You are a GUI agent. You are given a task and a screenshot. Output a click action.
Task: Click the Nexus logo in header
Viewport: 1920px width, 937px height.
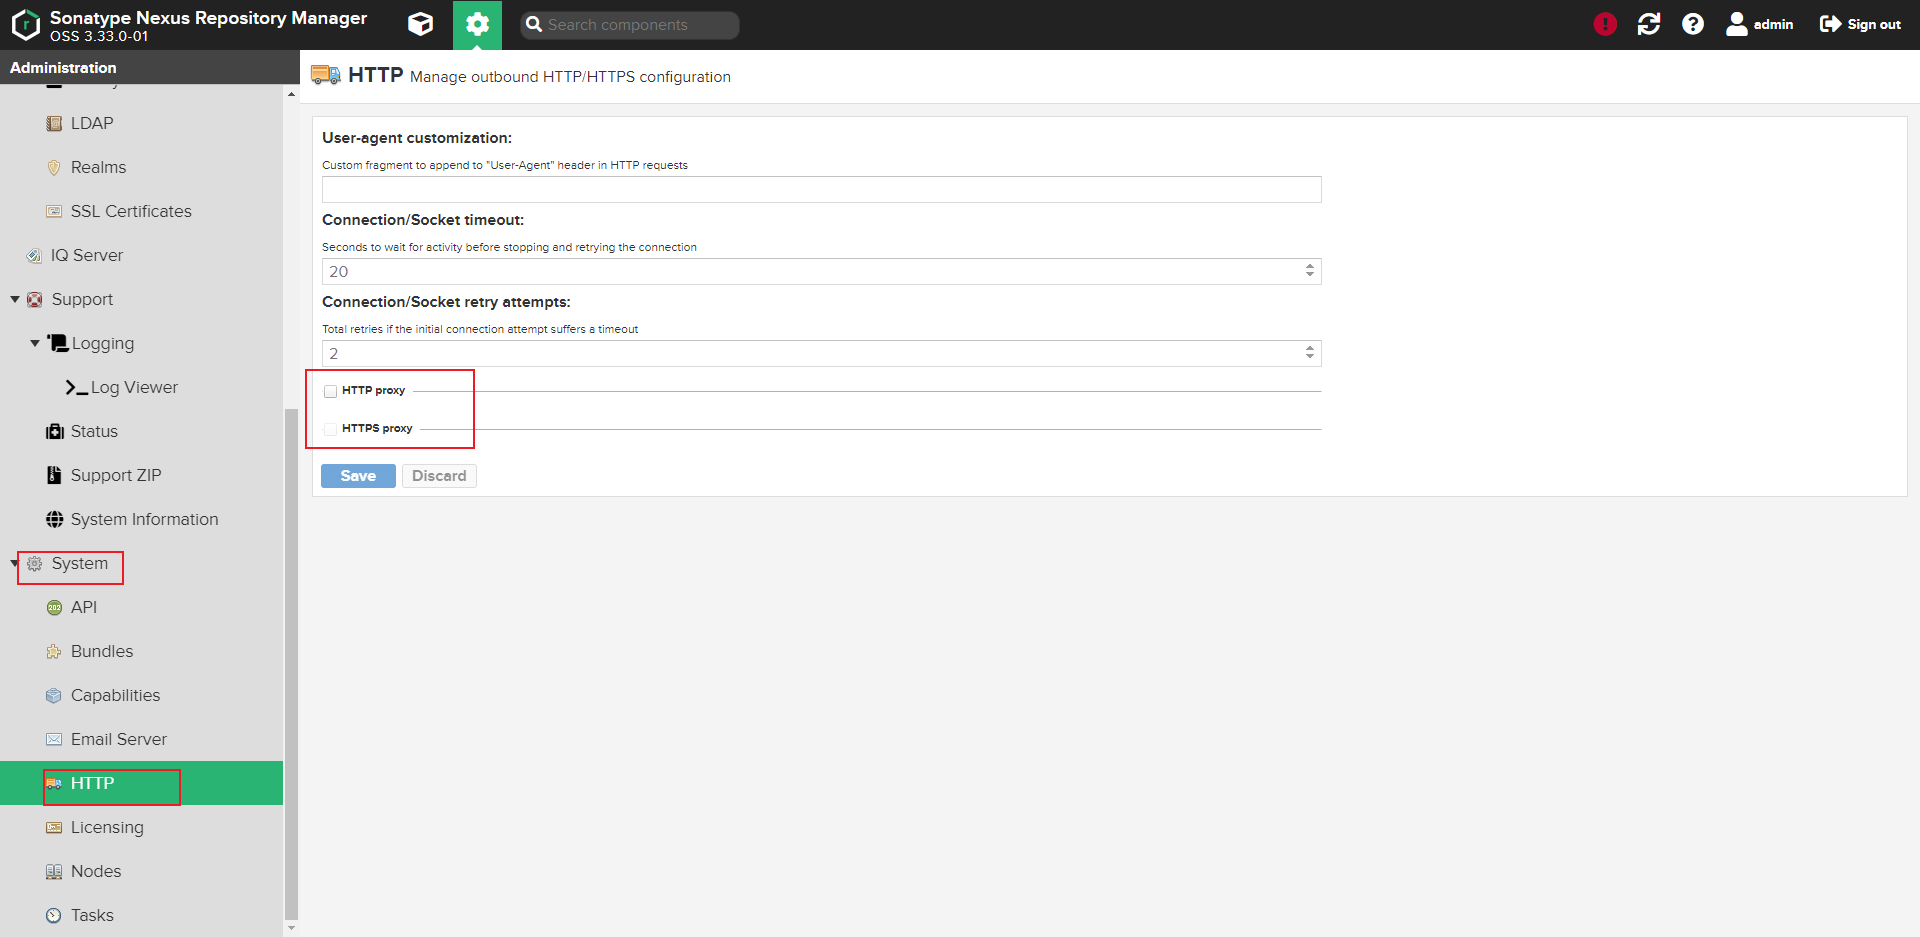[25, 24]
